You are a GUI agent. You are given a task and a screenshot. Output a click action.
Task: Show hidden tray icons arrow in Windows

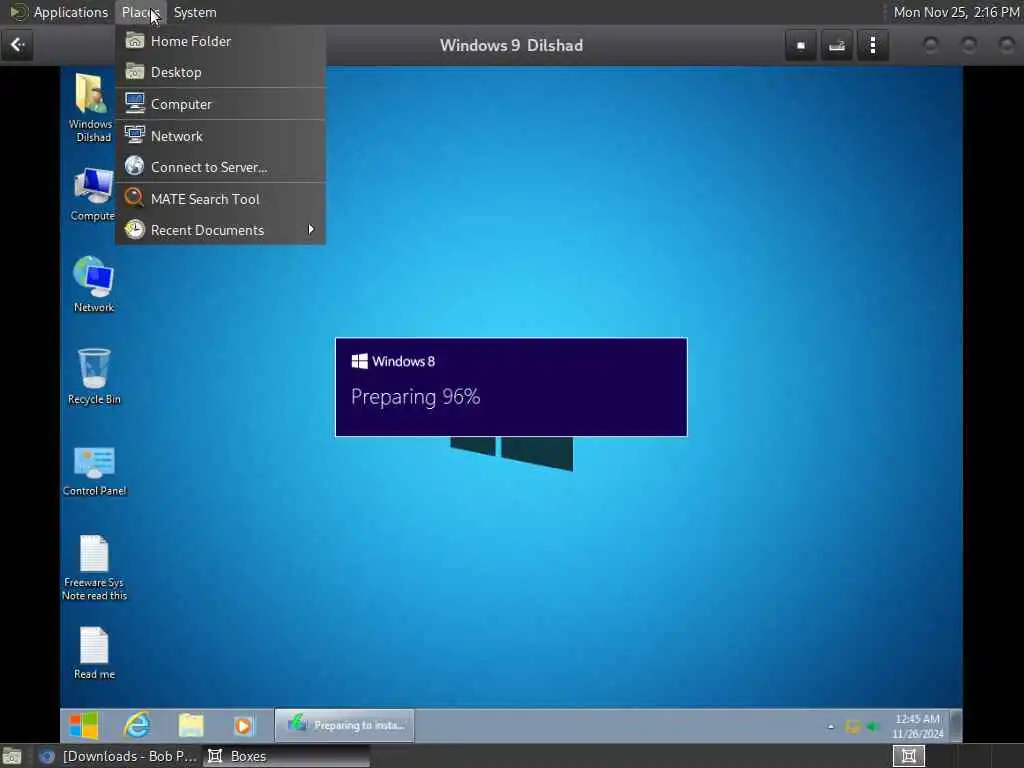click(831, 726)
